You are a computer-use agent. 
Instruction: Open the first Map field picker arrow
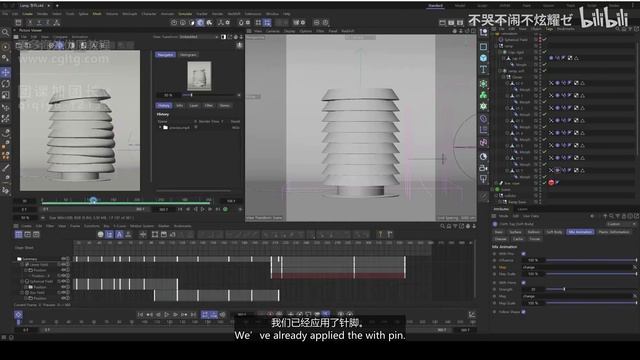click(634, 267)
